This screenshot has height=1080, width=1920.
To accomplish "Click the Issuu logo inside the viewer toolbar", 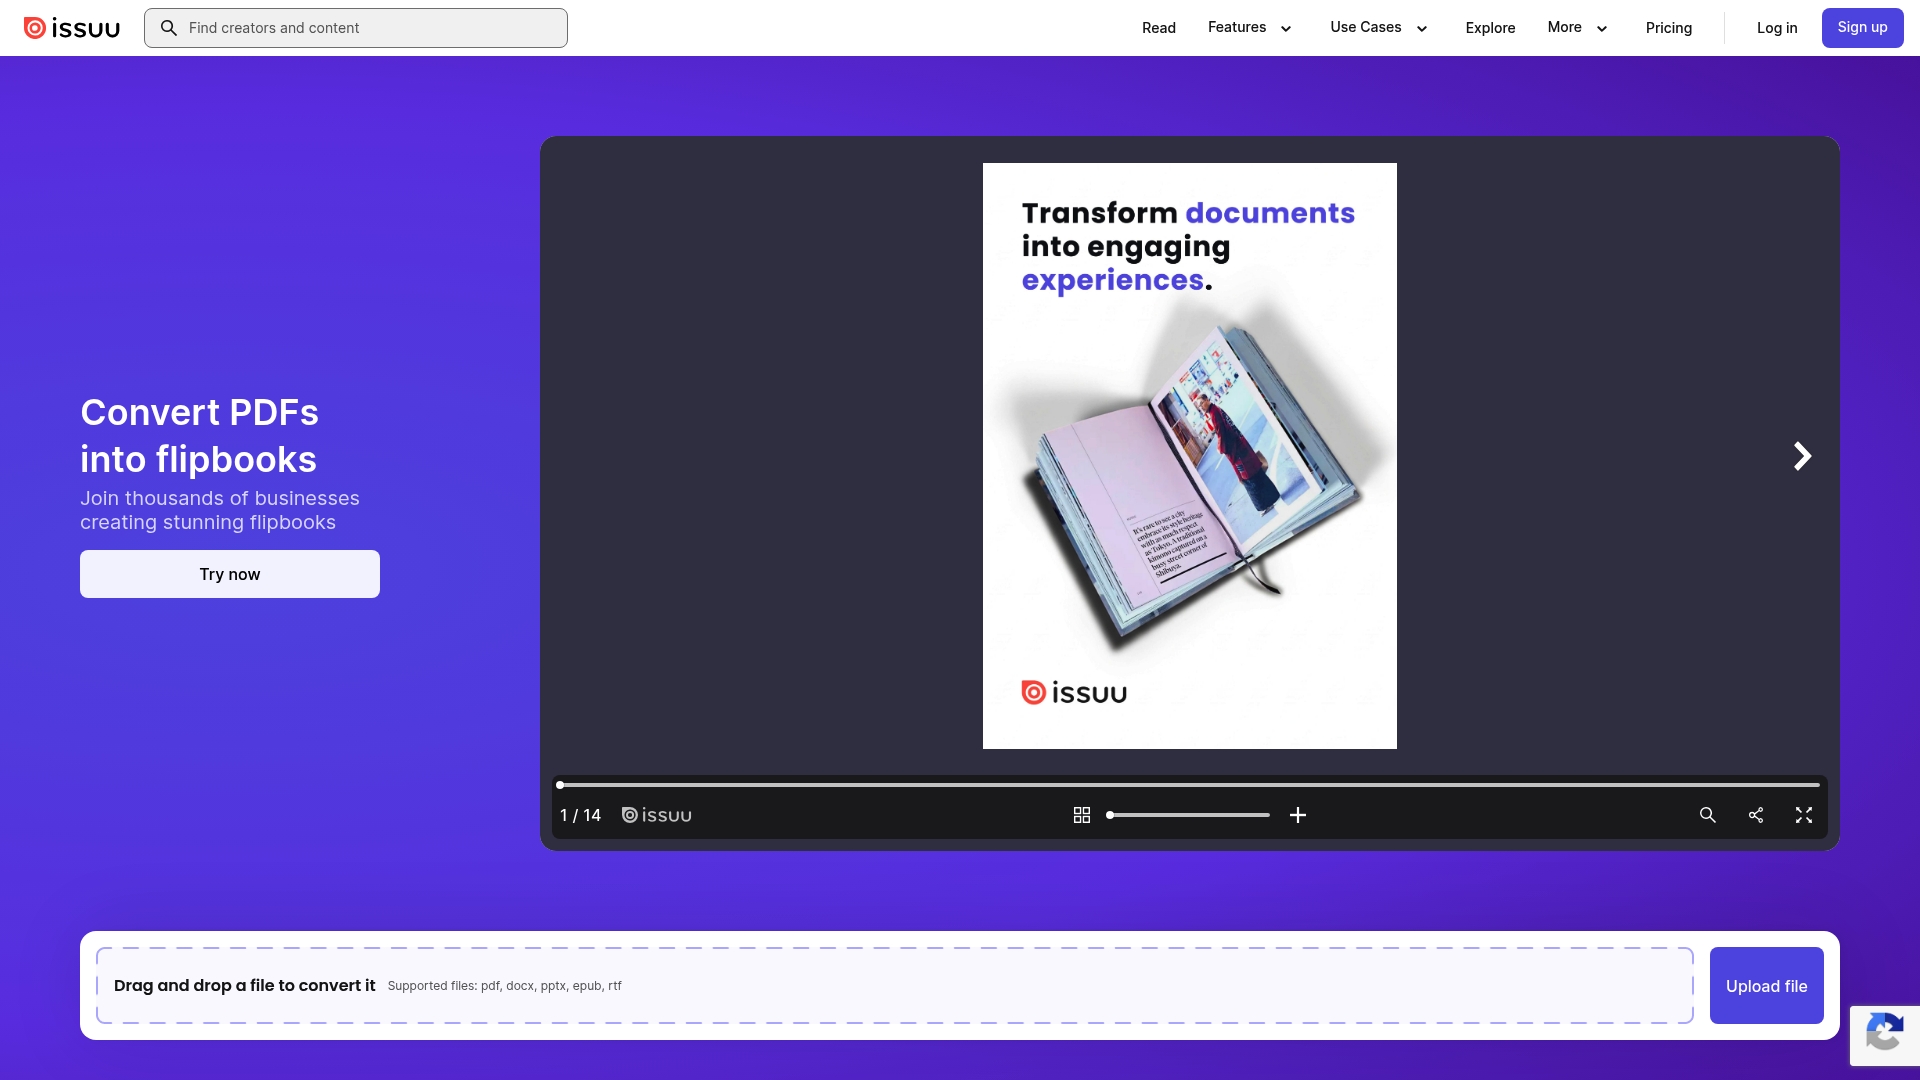I will (x=657, y=815).
